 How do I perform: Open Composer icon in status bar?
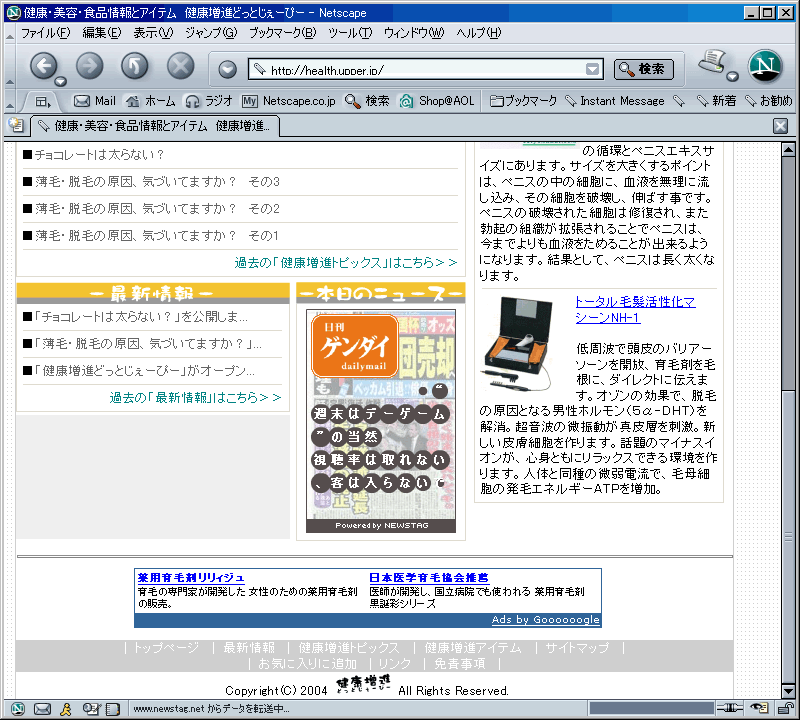91,708
